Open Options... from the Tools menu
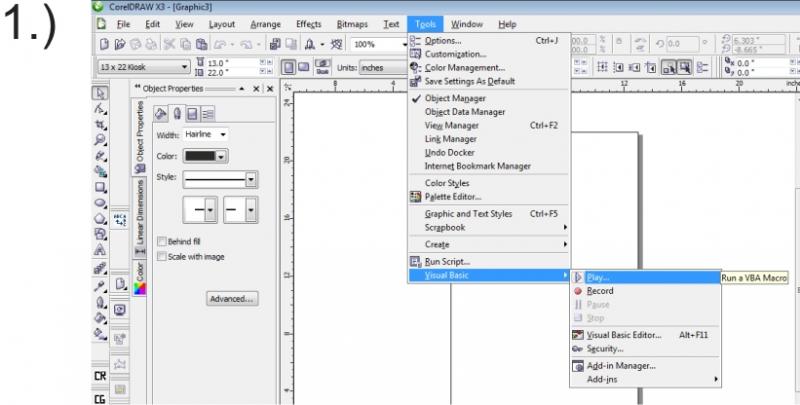Image resolution: width=800 pixels, height=405 pixels. [489, 41]
